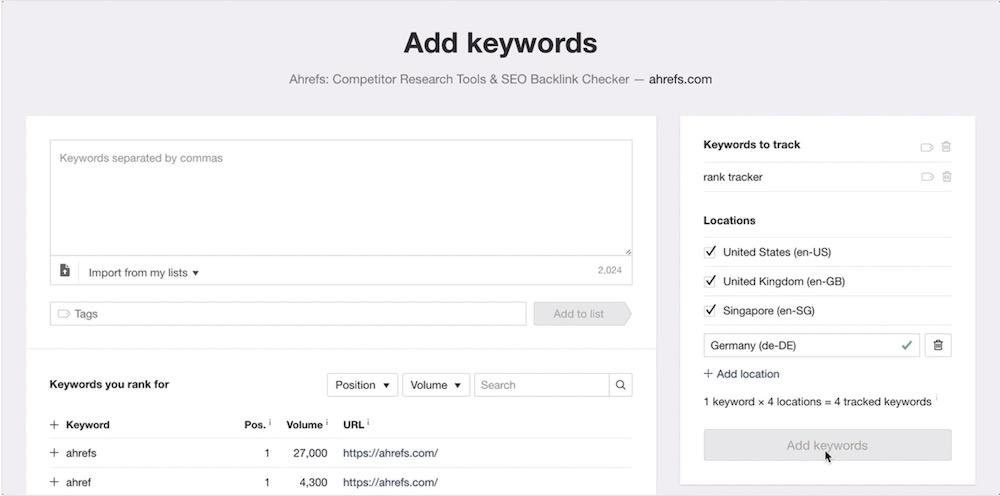Click the Add keywords button
The height and width of the screenshot is (496, 1000).
click(x=827, y=445)
